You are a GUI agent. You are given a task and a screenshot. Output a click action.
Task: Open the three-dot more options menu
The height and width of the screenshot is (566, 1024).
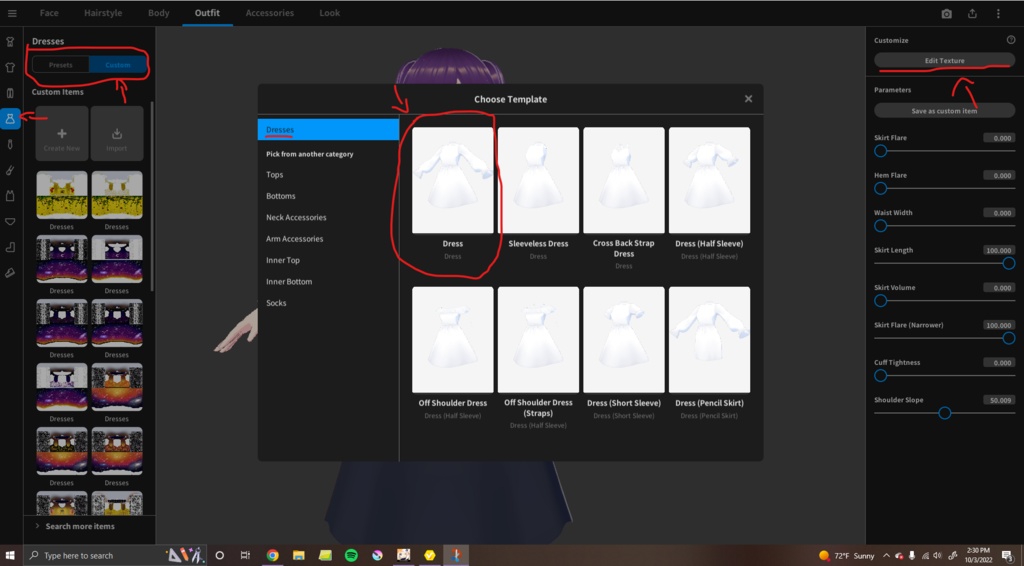(x=998, y=14)
